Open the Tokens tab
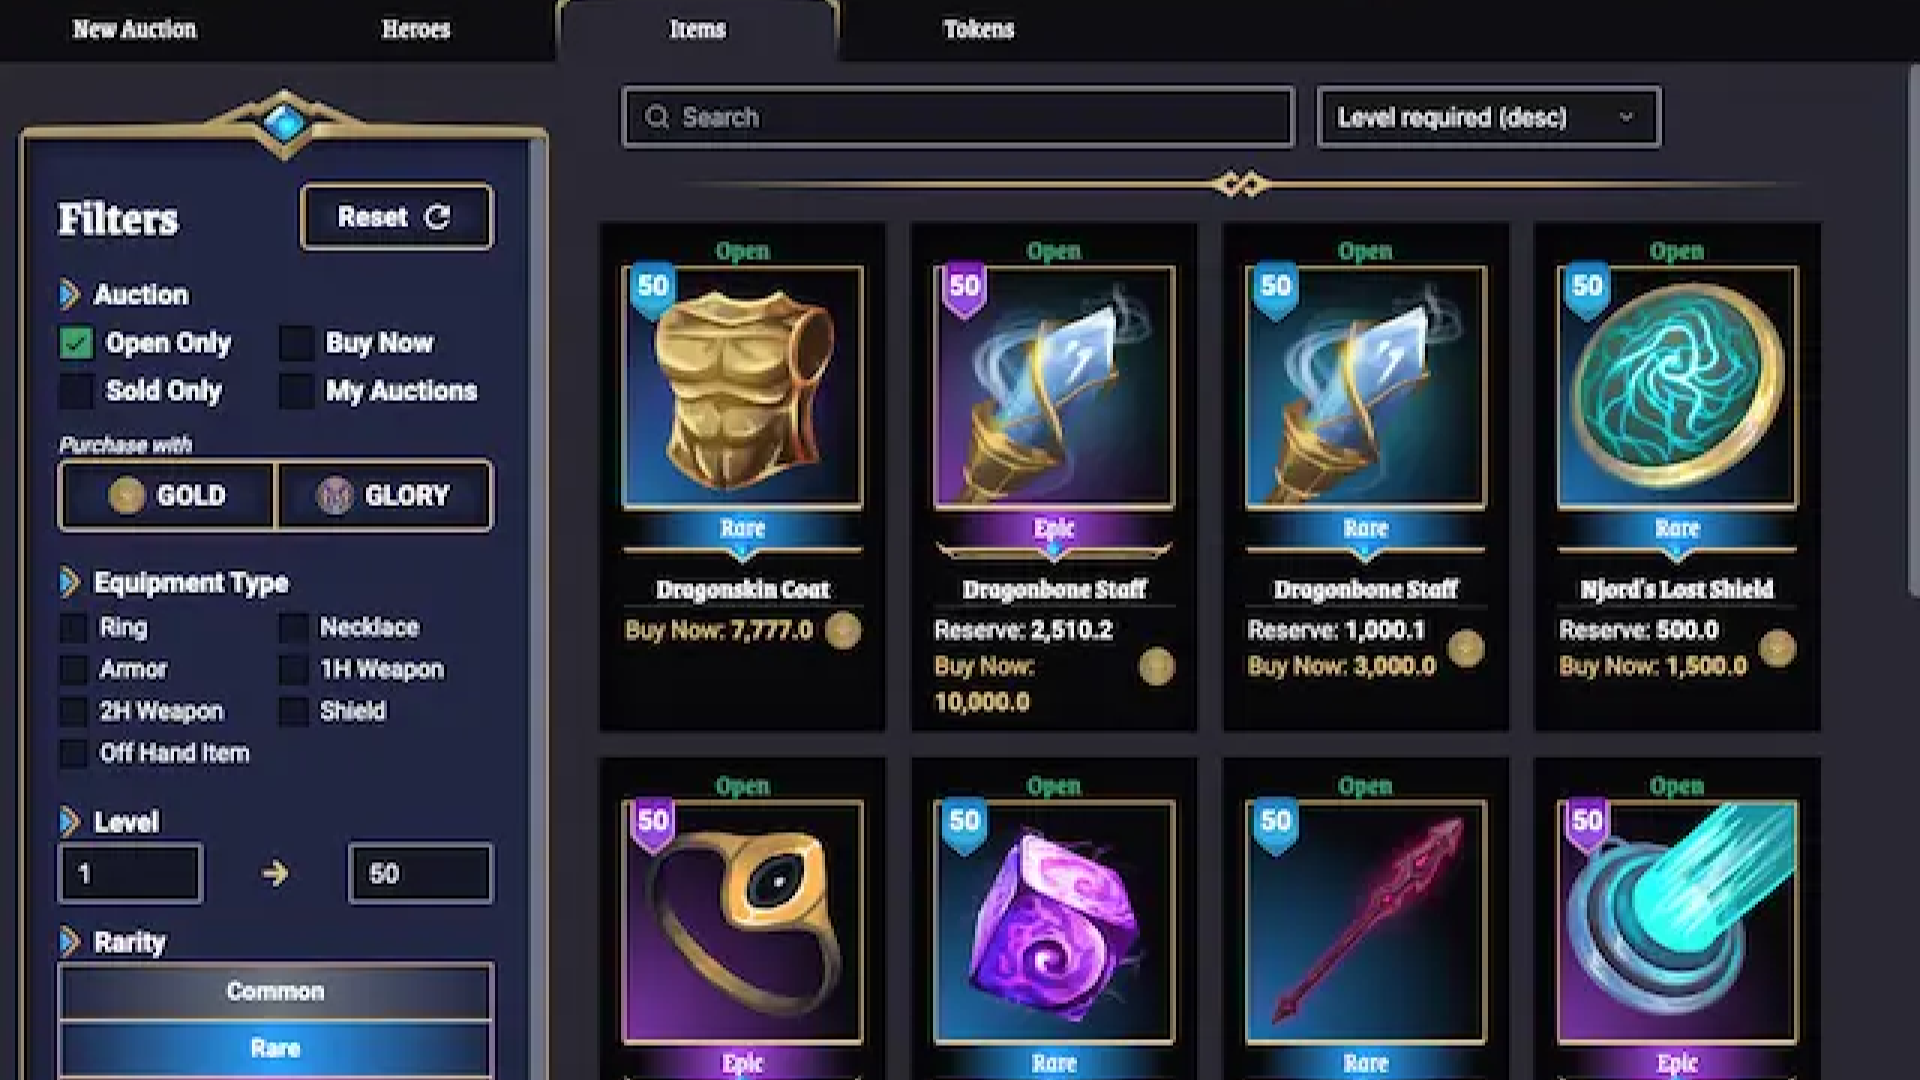 point(979,29)
